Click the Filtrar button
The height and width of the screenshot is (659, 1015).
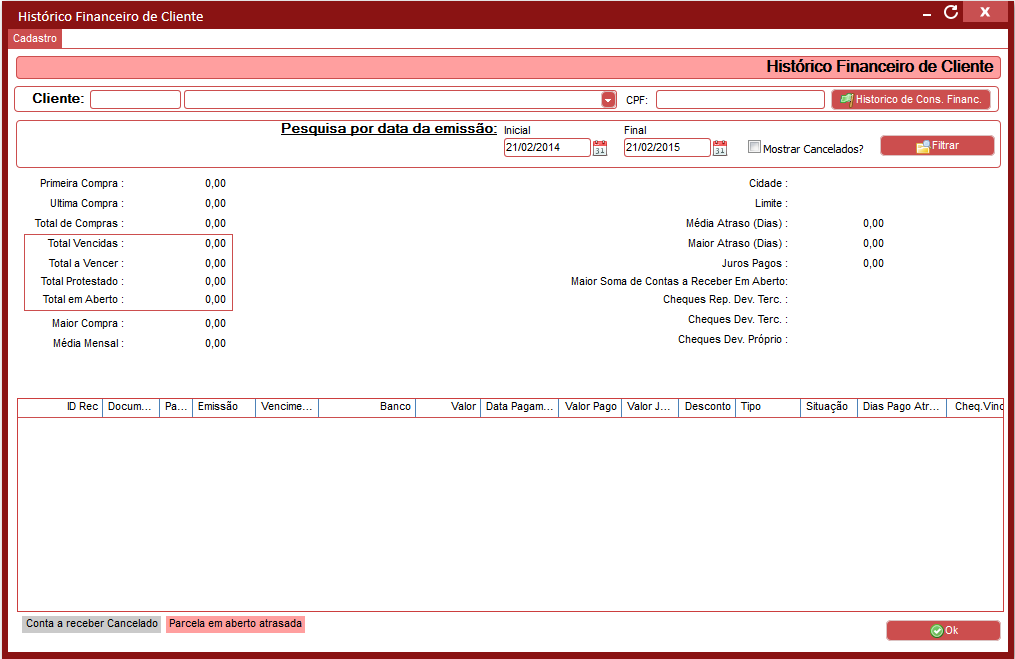(x=937, y=146)
